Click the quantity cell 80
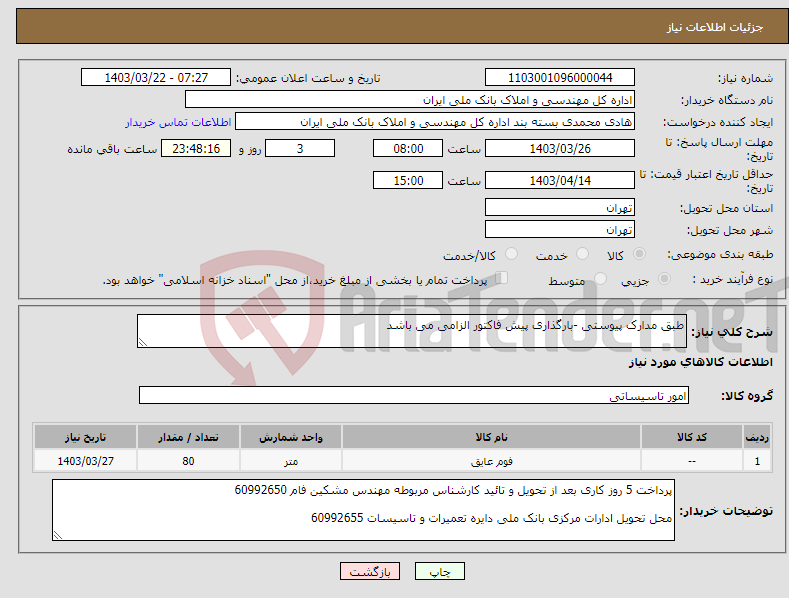The width and height of the screenshot is (789, 598). (x=188, y=461)
